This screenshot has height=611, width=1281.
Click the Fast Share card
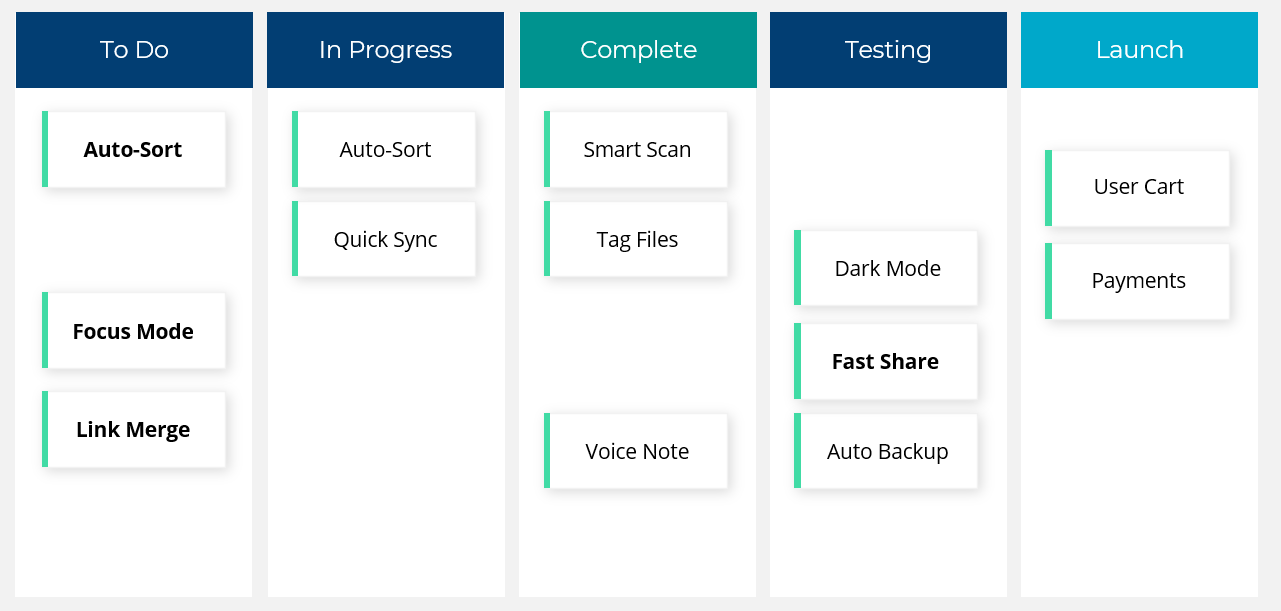click(x=887, y=361)
